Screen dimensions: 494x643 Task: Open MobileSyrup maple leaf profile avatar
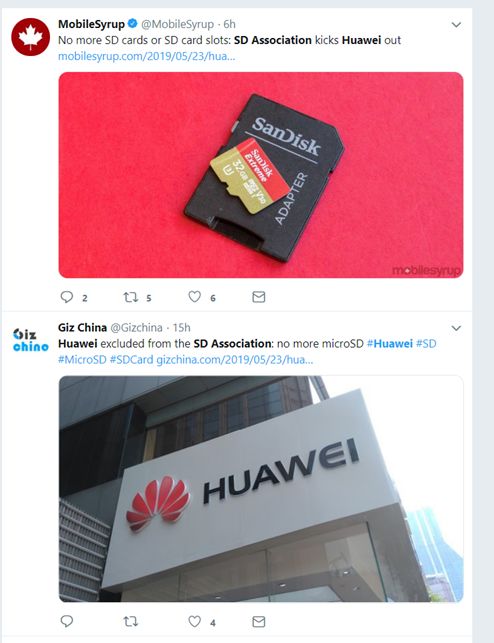[x=31, y=37]
